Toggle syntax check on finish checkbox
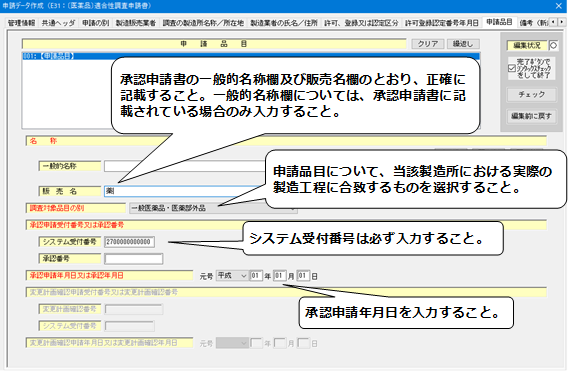Screen dimensions: 570x371 511,68
